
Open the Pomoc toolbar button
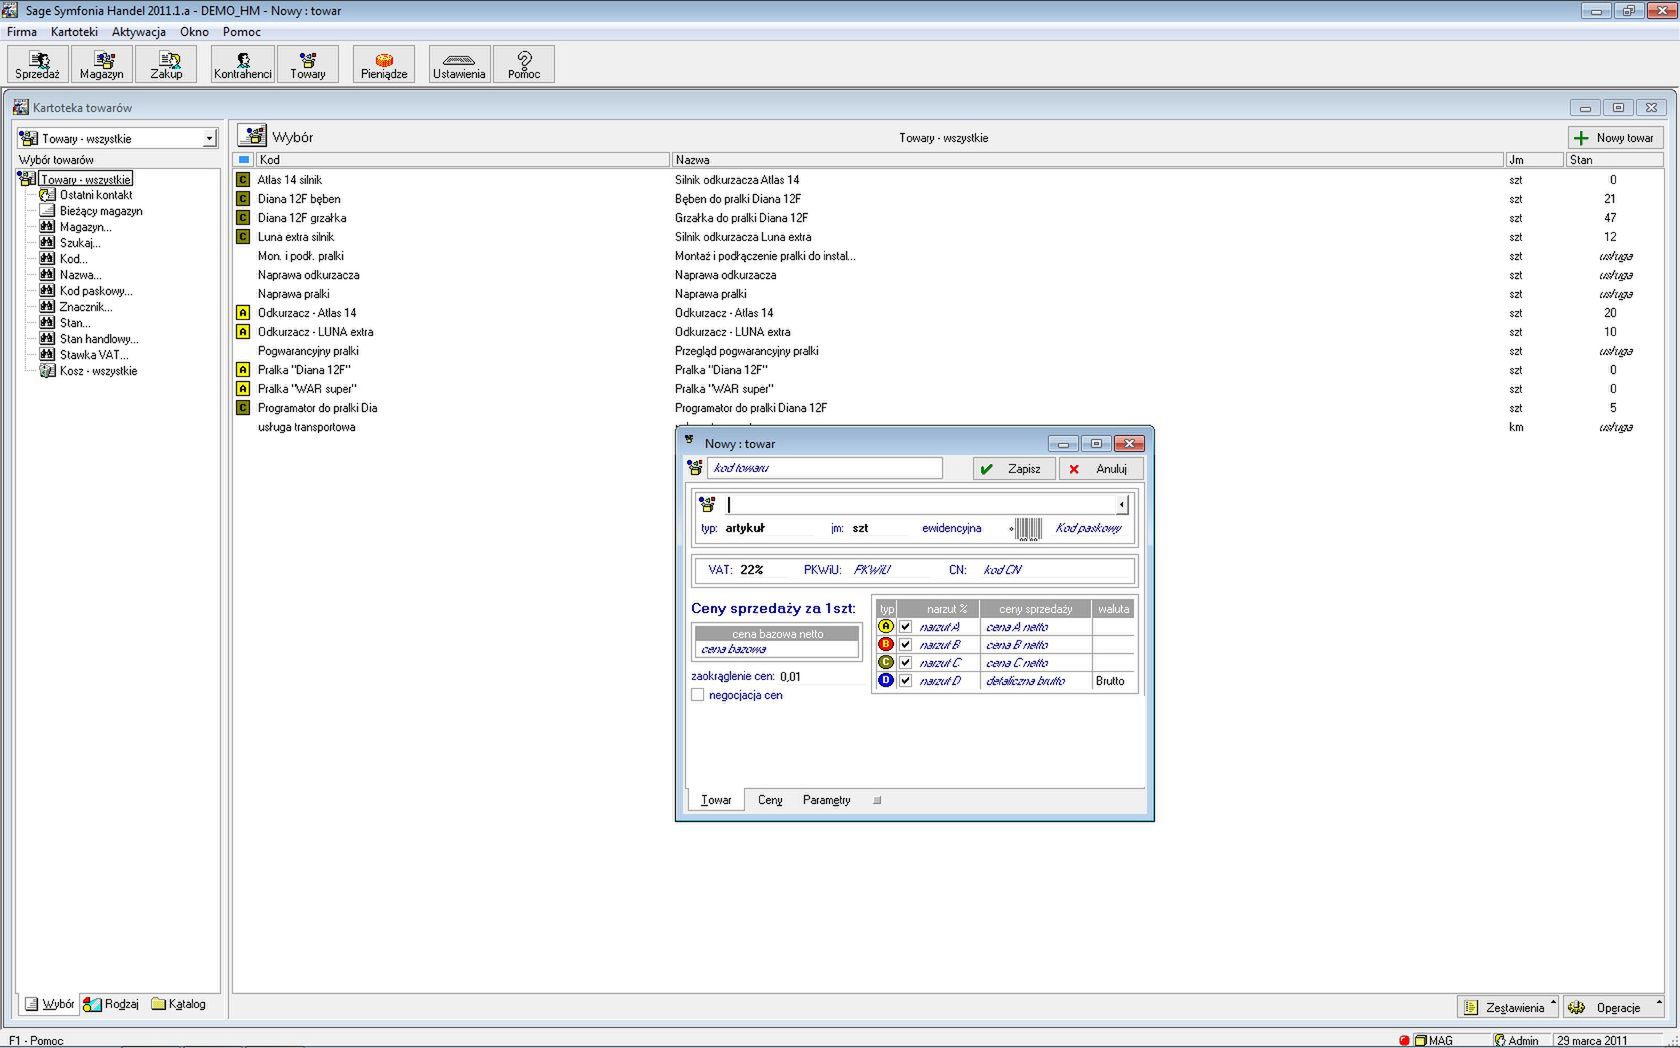524,64
